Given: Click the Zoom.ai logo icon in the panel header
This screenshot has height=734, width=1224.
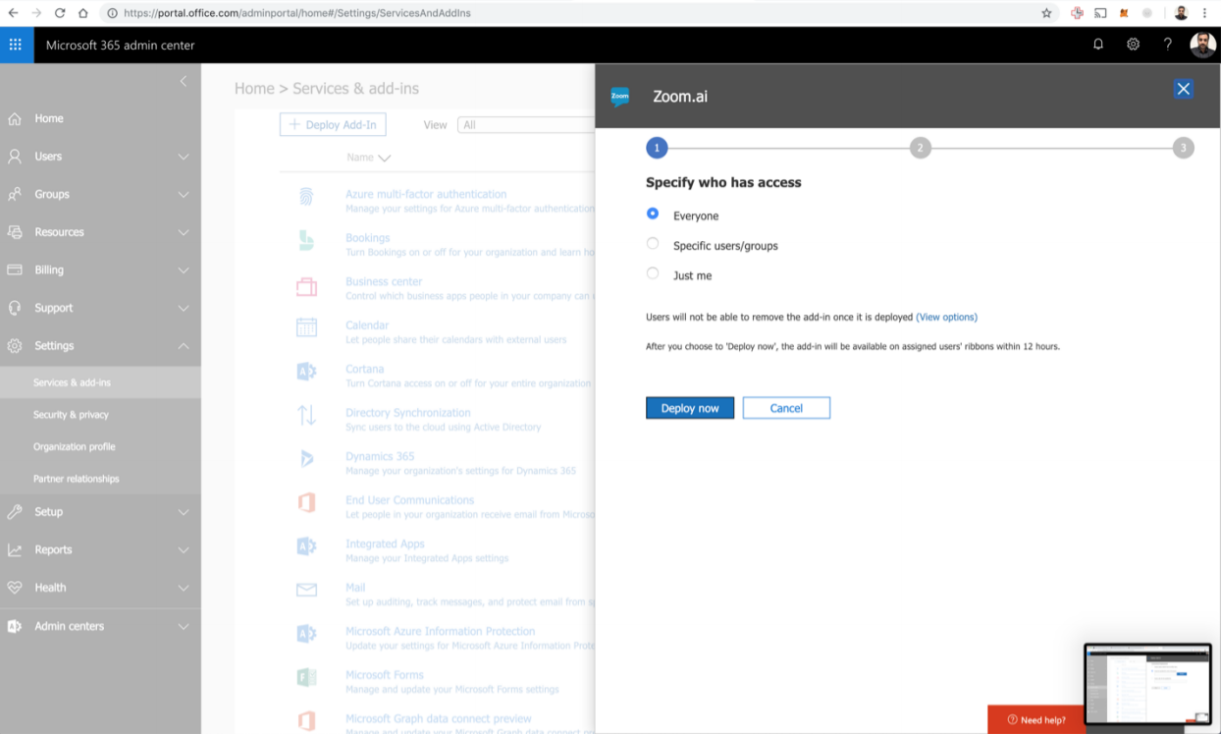Looking at the screenshot, I should coord(620,96).
